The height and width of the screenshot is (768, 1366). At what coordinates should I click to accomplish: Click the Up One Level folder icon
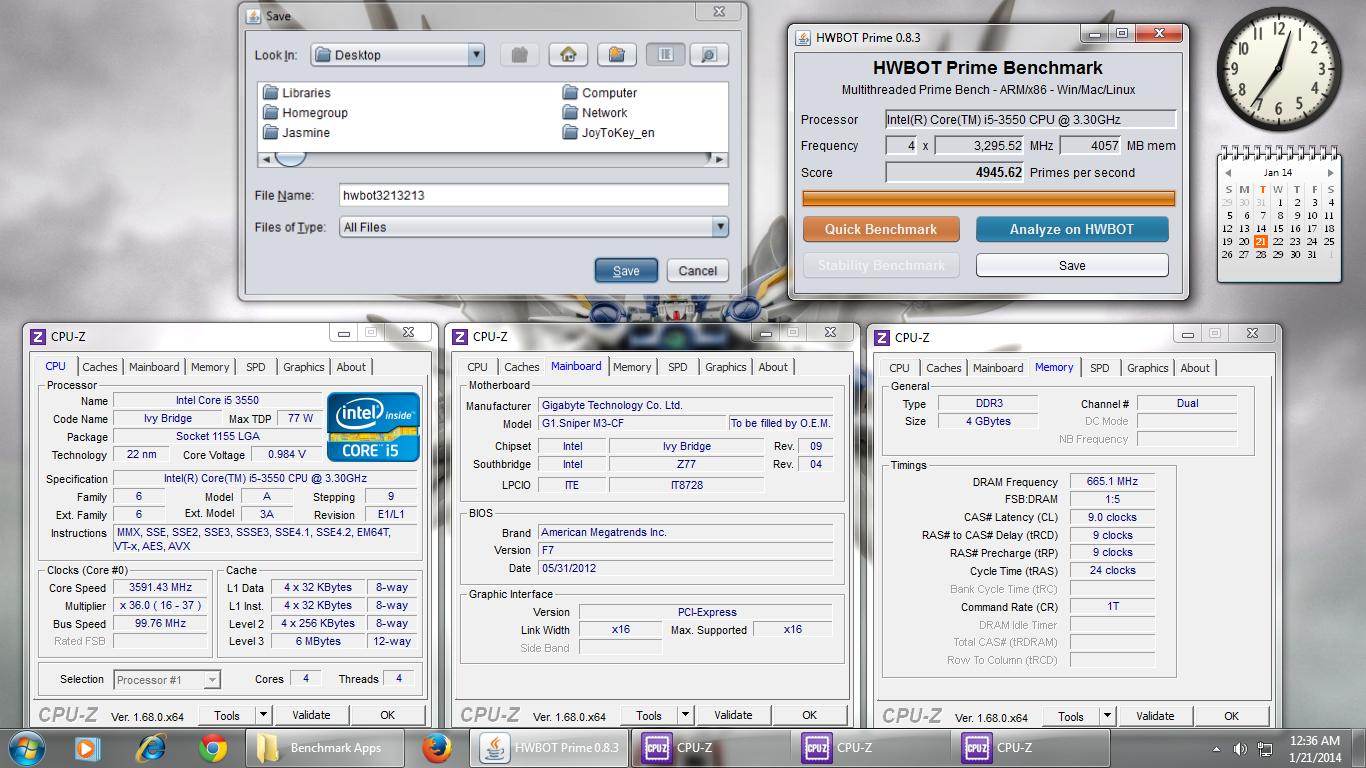(x=519, y=55)
